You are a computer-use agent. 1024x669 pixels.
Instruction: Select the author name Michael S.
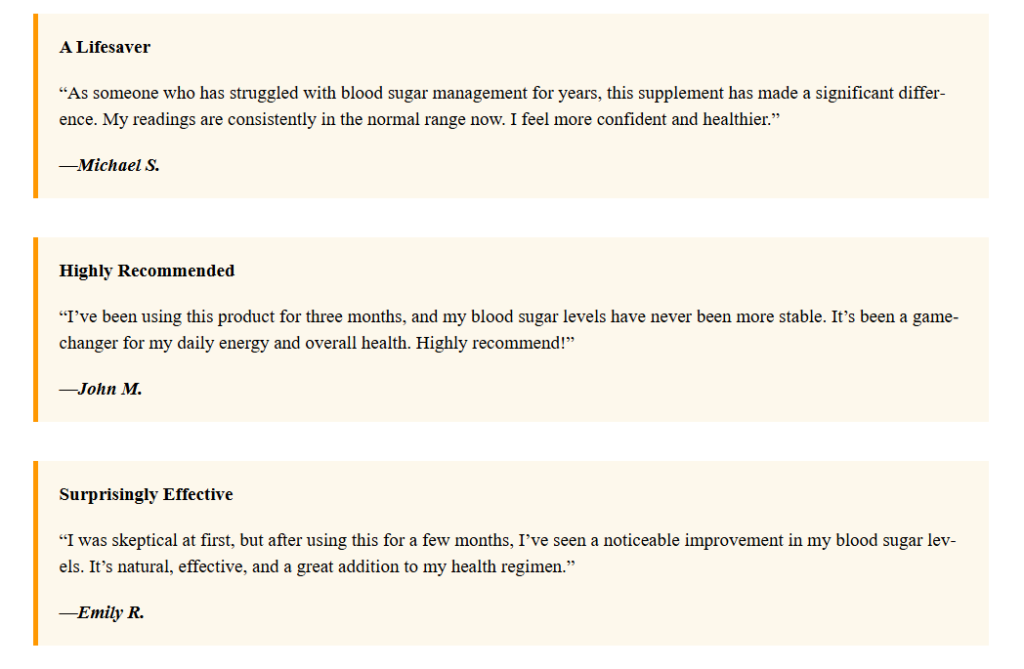click(118, 166)
